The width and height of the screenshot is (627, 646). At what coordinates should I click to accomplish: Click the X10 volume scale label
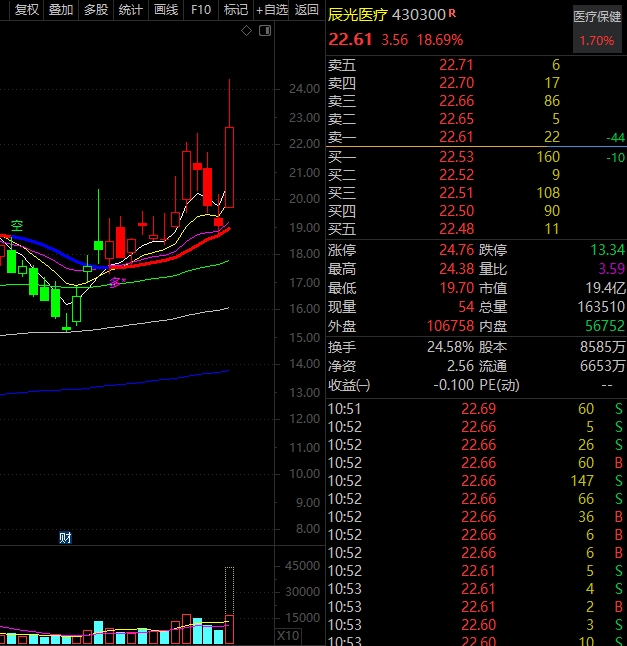(288, 635)
